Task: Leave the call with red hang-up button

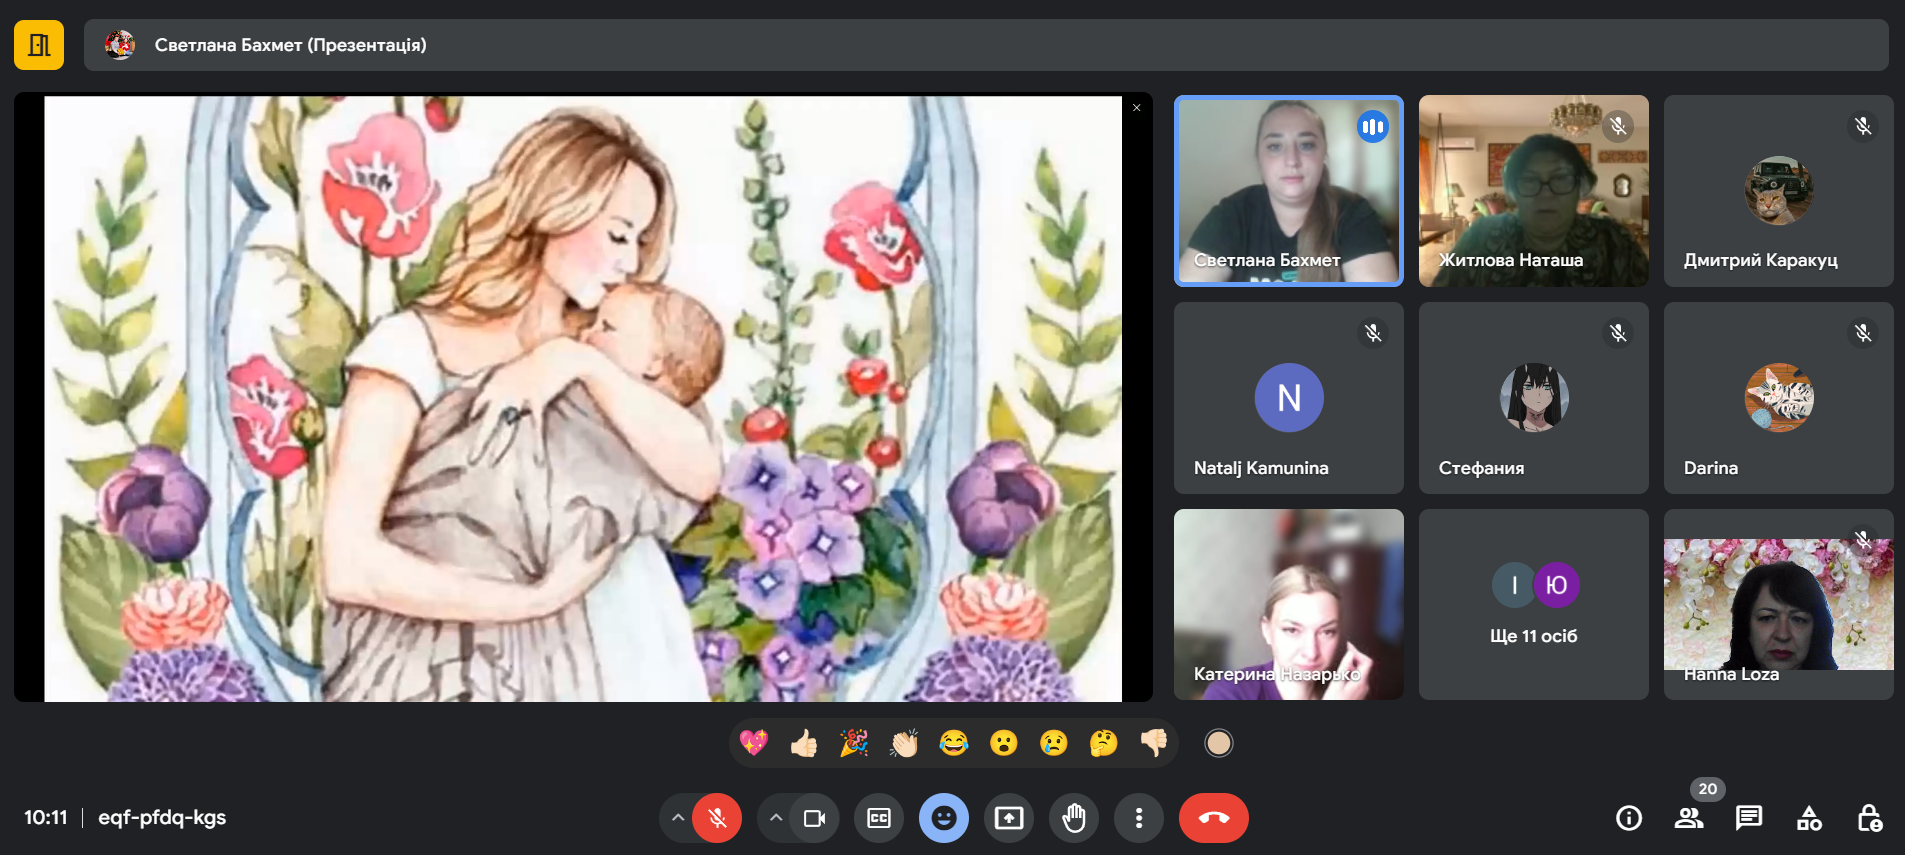Action: point(1213,818)
